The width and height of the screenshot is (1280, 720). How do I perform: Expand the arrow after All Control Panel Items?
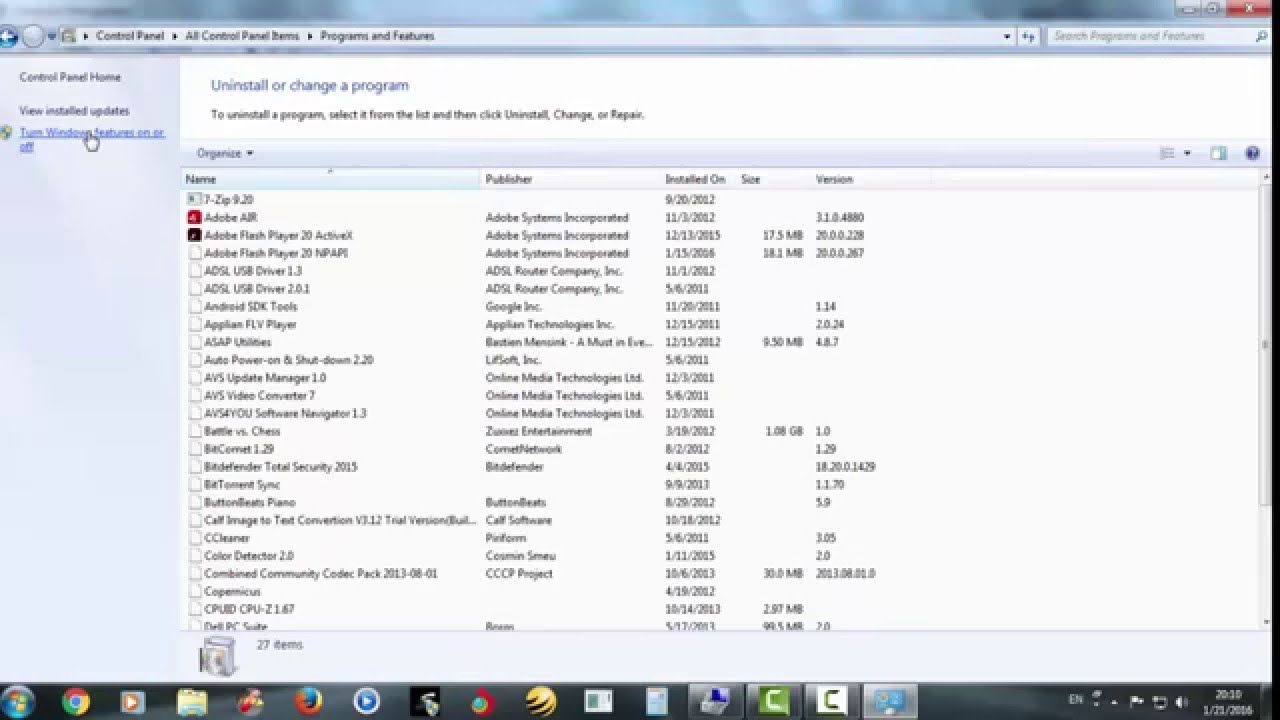click(x=309, y=36)
